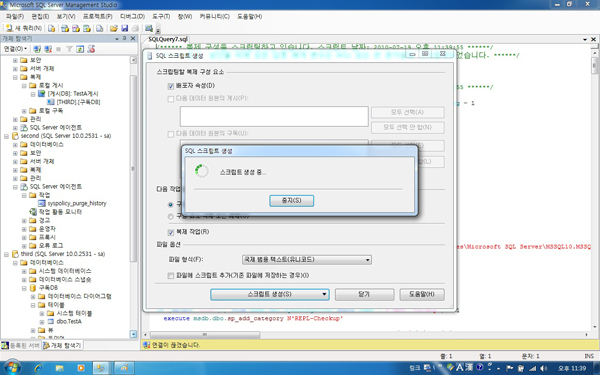Click the Windows Start orb

pyautogui.click(x=12, y=368)
